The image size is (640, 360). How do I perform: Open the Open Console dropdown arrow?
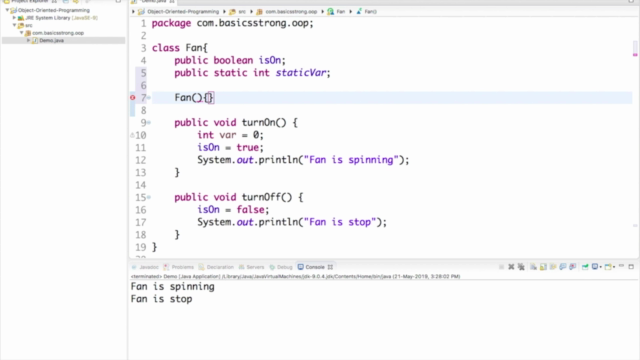point(614,267)
